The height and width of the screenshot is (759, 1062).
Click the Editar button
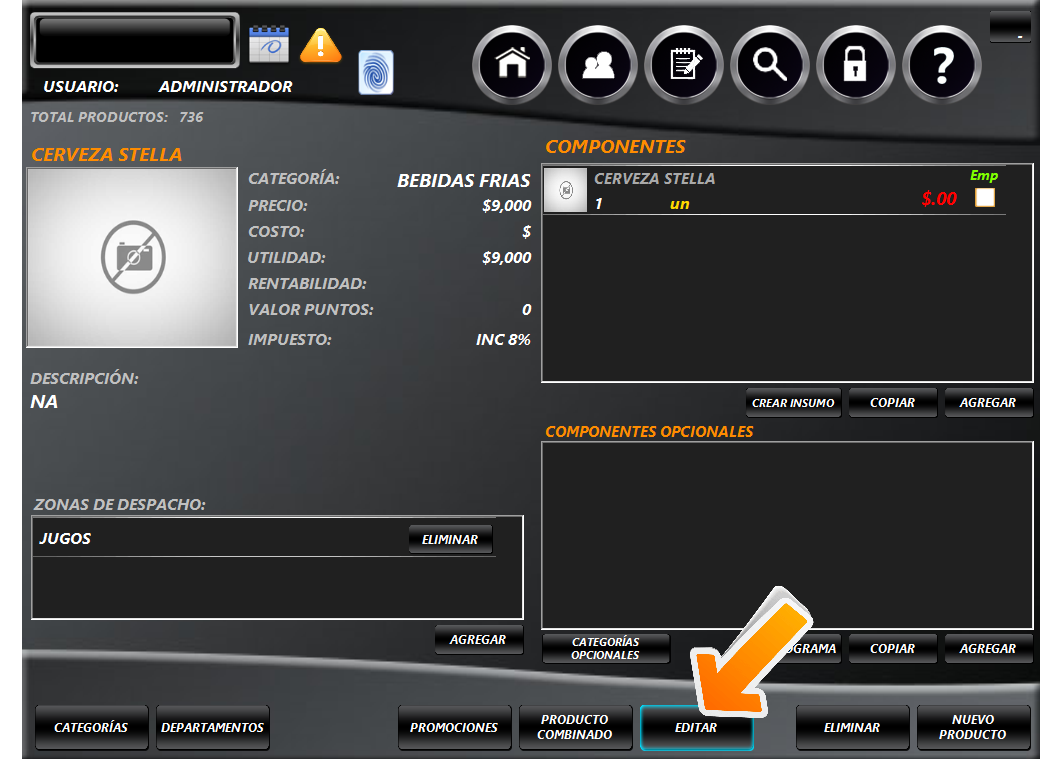click(696, 728)
